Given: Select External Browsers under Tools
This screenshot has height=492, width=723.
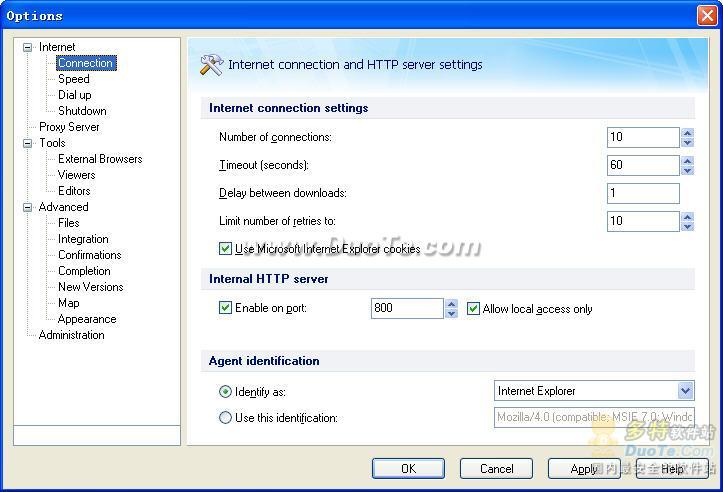Looking at the screenshot, I should 100,159.
